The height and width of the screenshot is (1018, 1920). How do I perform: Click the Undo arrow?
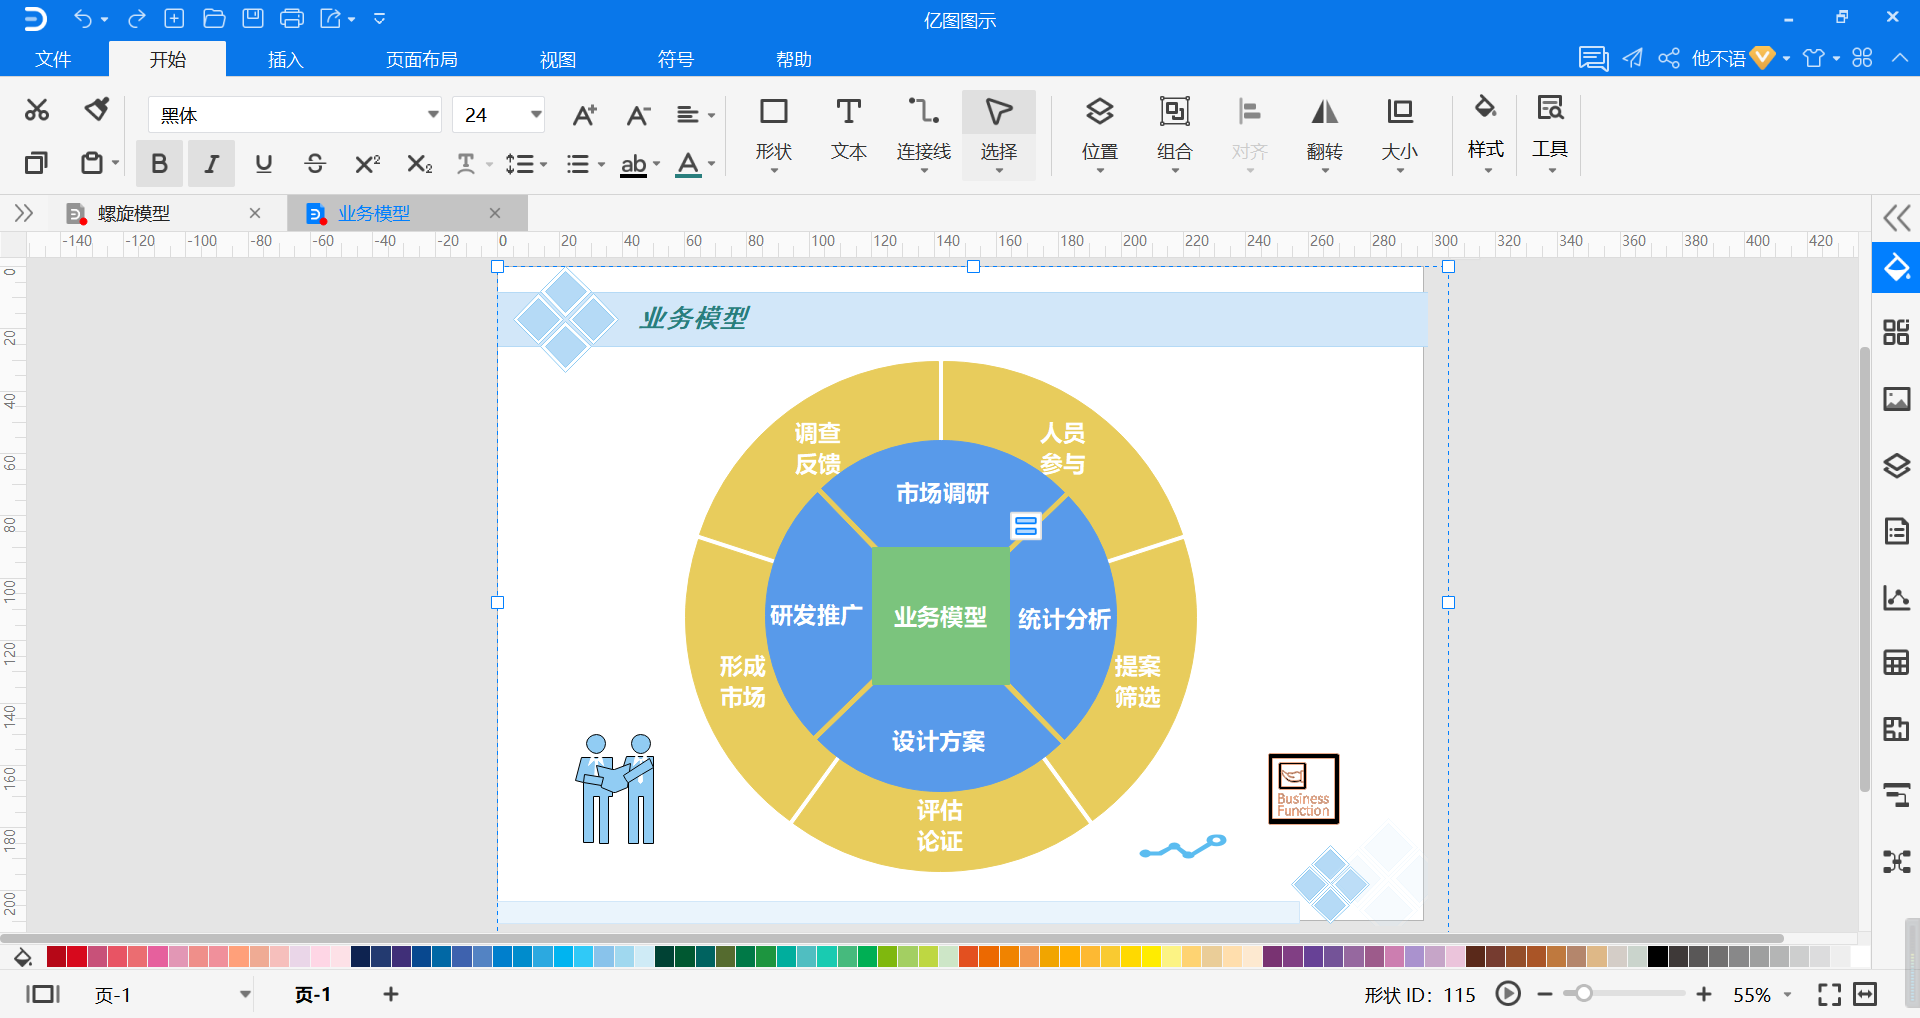tap(83, 18)
